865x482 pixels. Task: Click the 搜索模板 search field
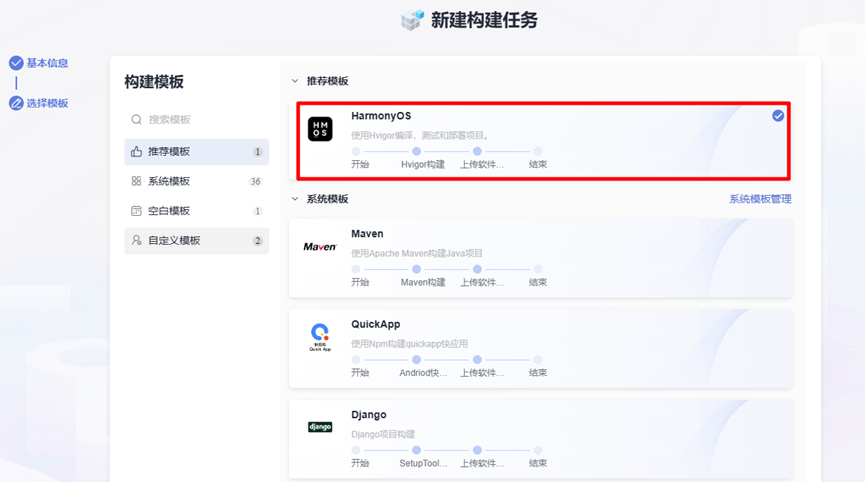tap(200, 120)
